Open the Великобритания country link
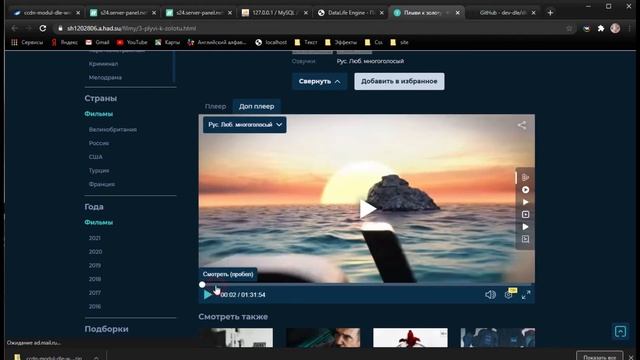Viewport: 640px width, 360px height. pyautogui.click(x=113, y=129)
